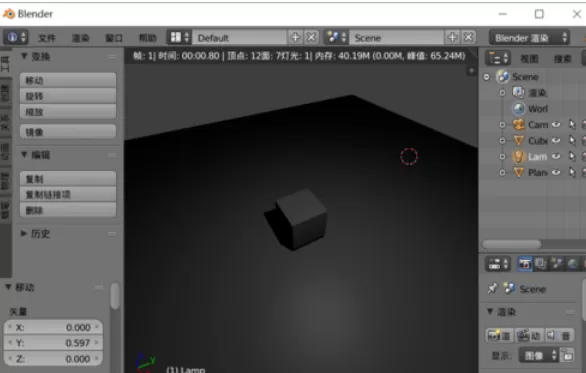Image resolution: width=586 pixels, height=373 pixels.
Task: Add a new scene with plus button
Action: [452, 37]
